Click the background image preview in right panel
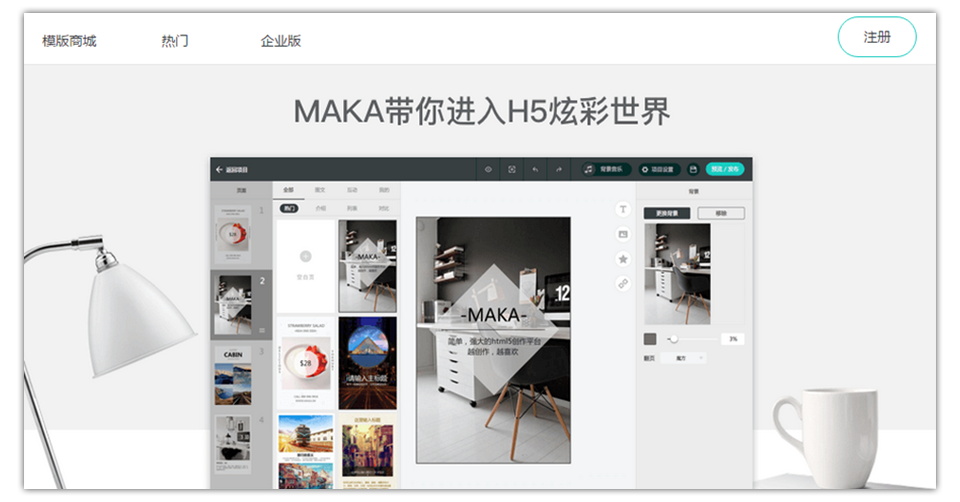The image size is (960, 502). click(x=678, y=274)
